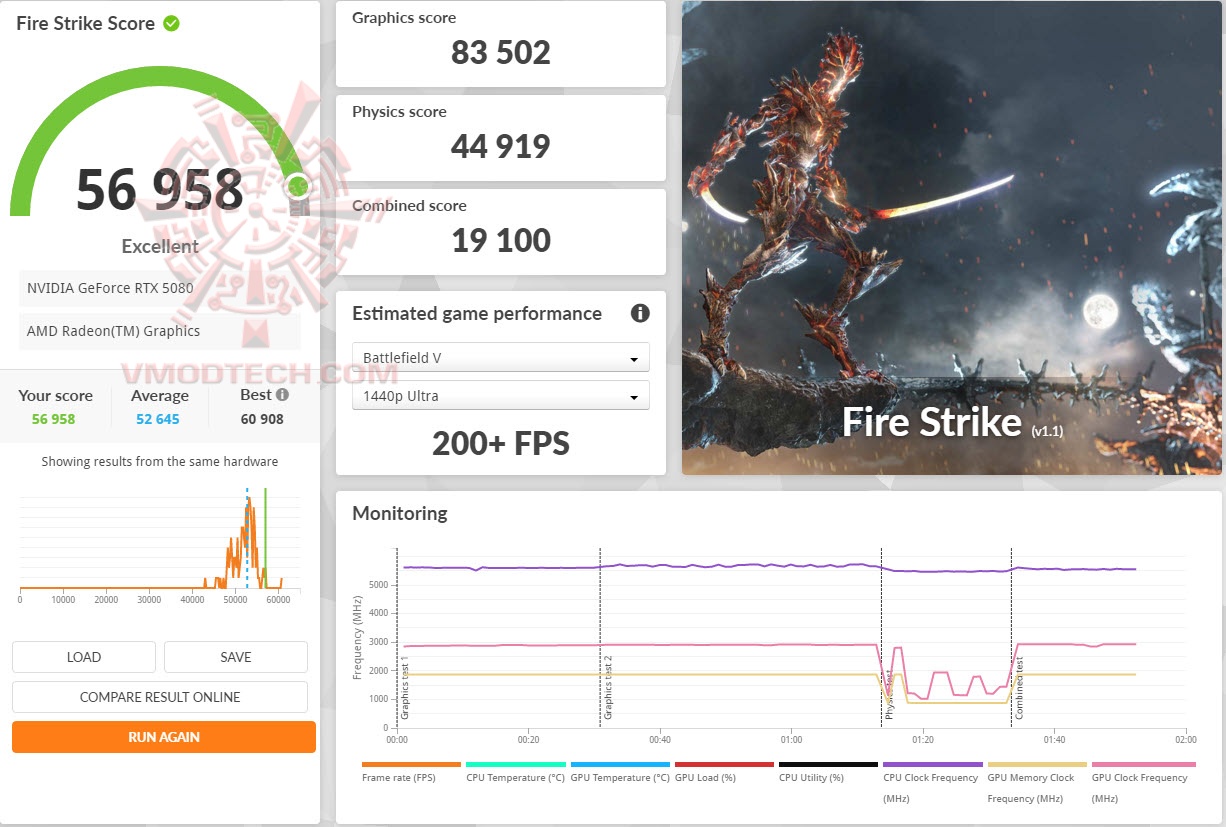
Task: Click the green validation checkmark icon
Action: 171,22
